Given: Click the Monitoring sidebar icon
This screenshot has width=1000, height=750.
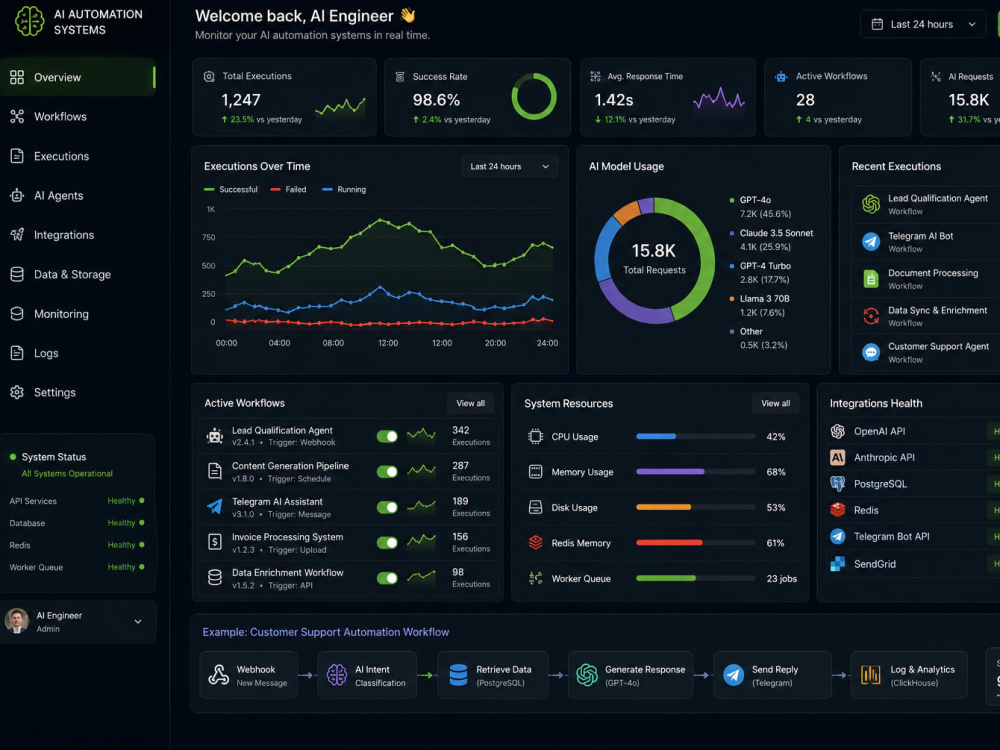Looking at the screenshot, I should pyautogui.click(x=17, y=314).
